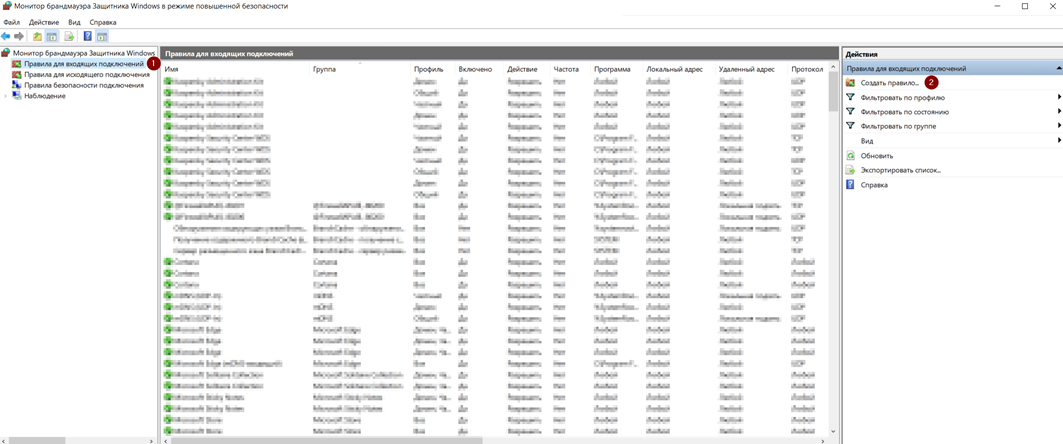Click the blue Help question-mark toolbar icon

(88, 37)
